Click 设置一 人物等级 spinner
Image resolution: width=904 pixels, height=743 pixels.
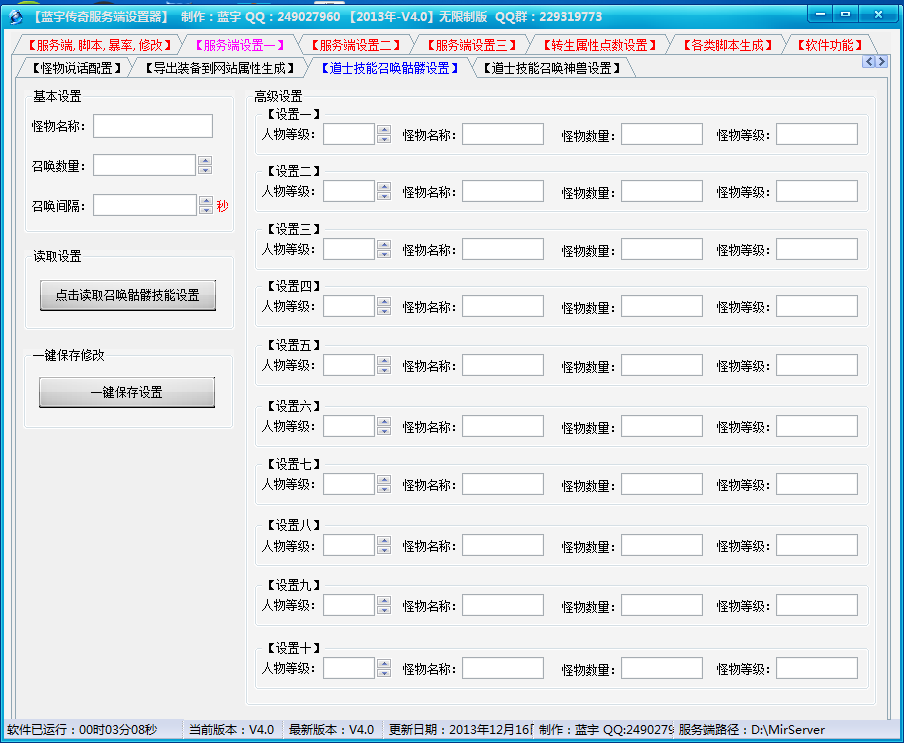click(x=384, y=134)
